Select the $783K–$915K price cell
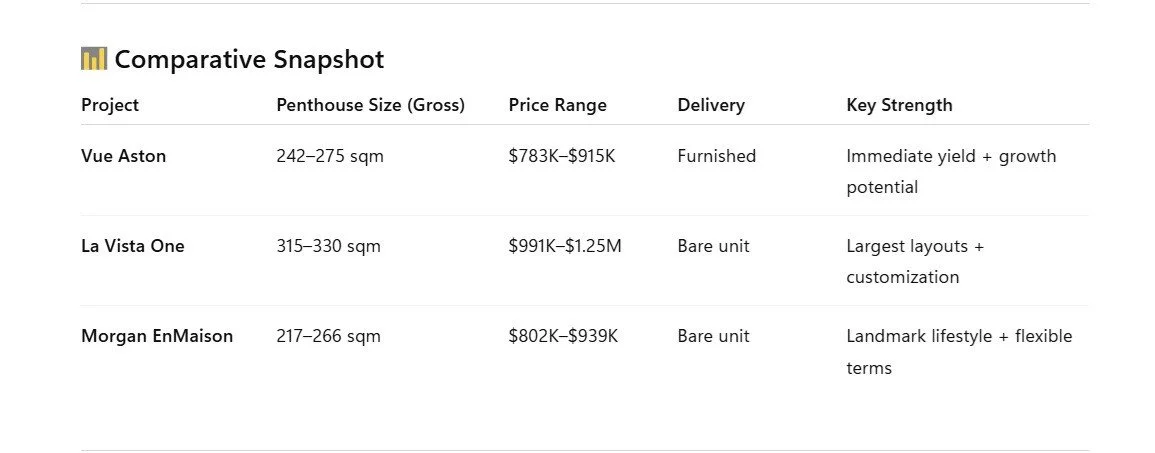1155x453 pixels. click(562, 157)
